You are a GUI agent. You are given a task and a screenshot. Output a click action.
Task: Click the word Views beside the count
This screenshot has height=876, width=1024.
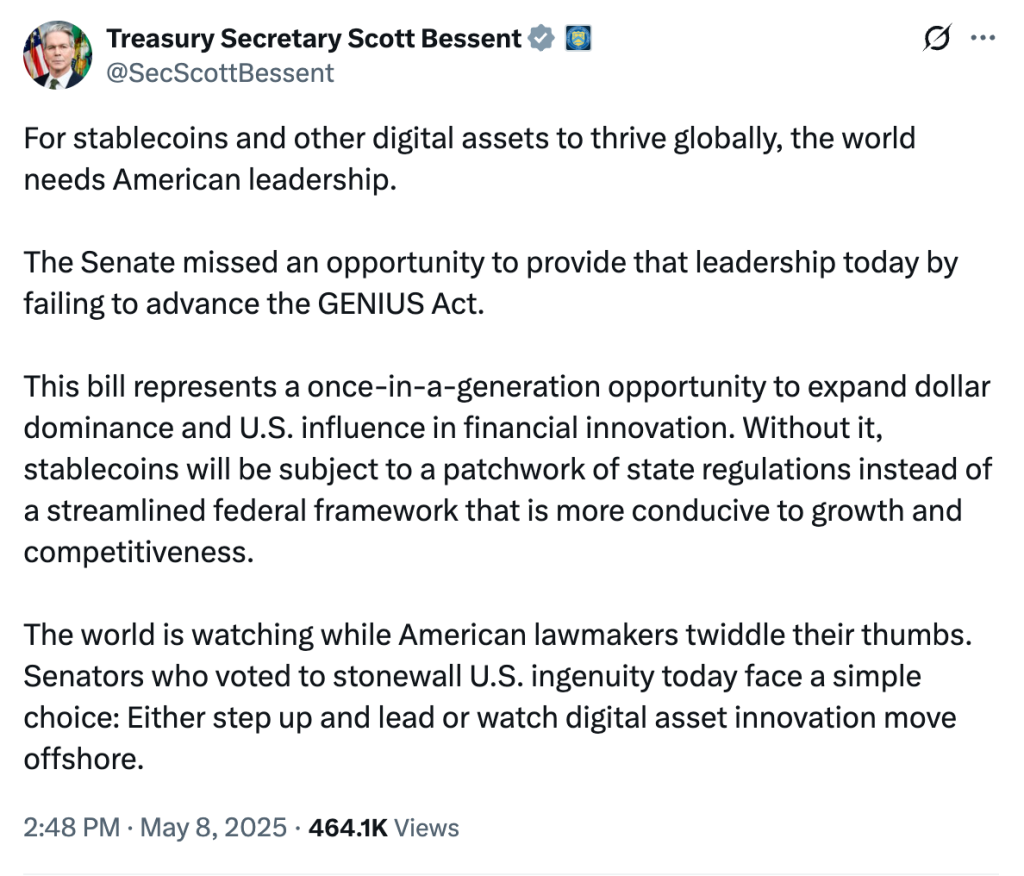click(427, 828)
